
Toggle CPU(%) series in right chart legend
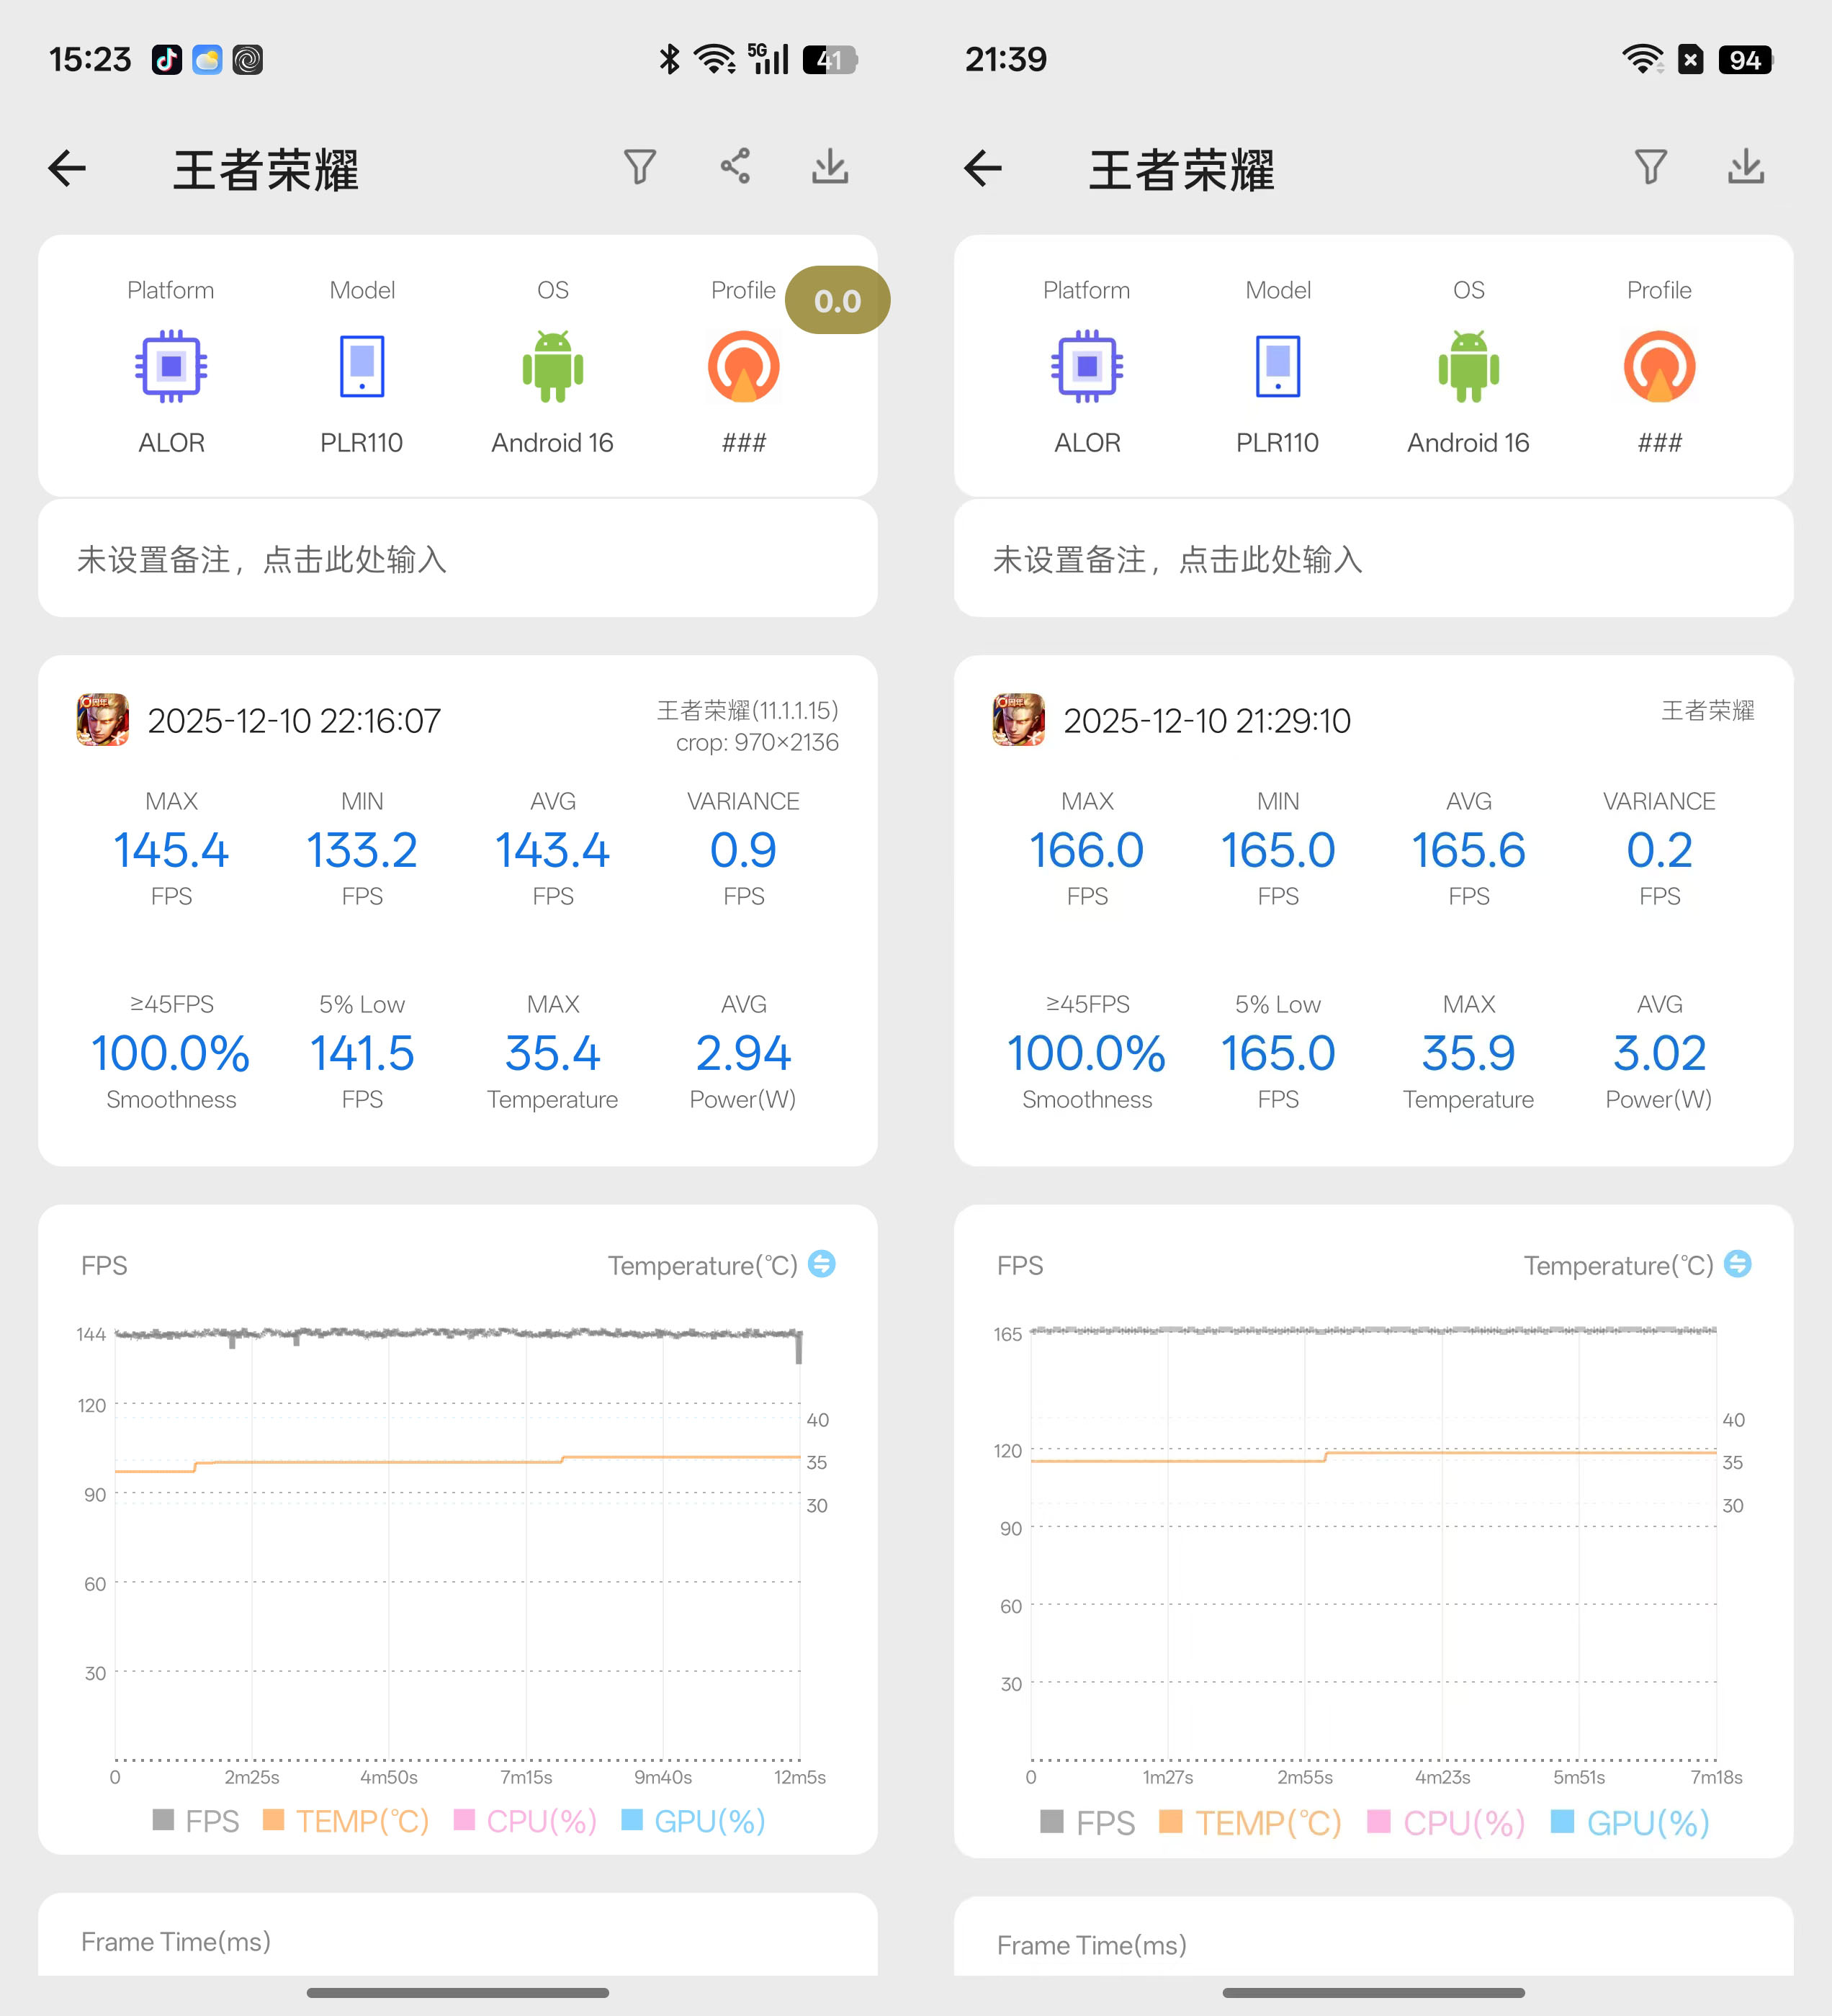point(1446,1823)
